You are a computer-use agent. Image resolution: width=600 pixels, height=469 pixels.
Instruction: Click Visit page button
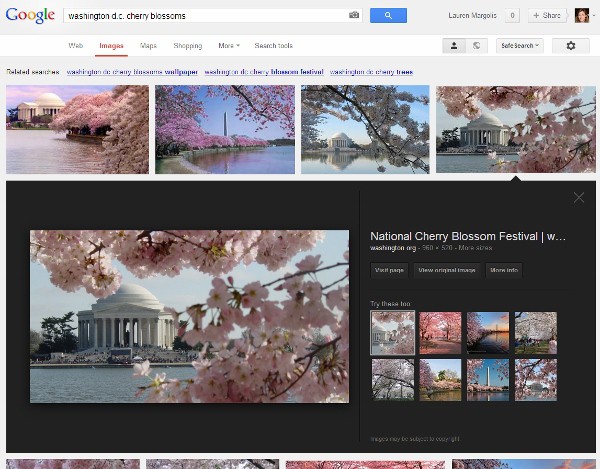click(389, 270)
